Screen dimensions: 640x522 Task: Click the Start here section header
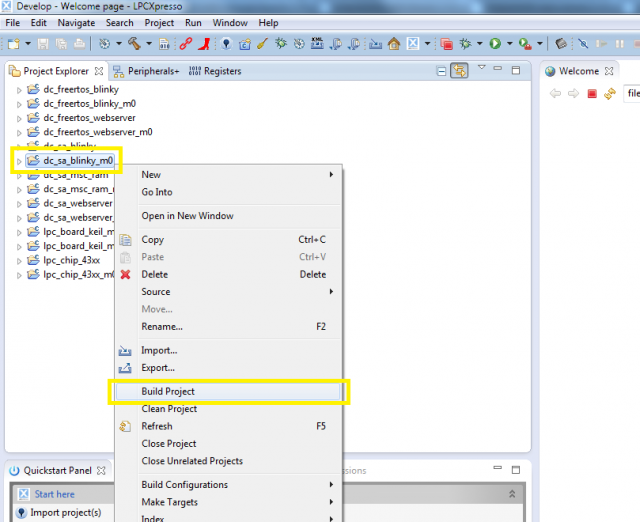(54, 494)
